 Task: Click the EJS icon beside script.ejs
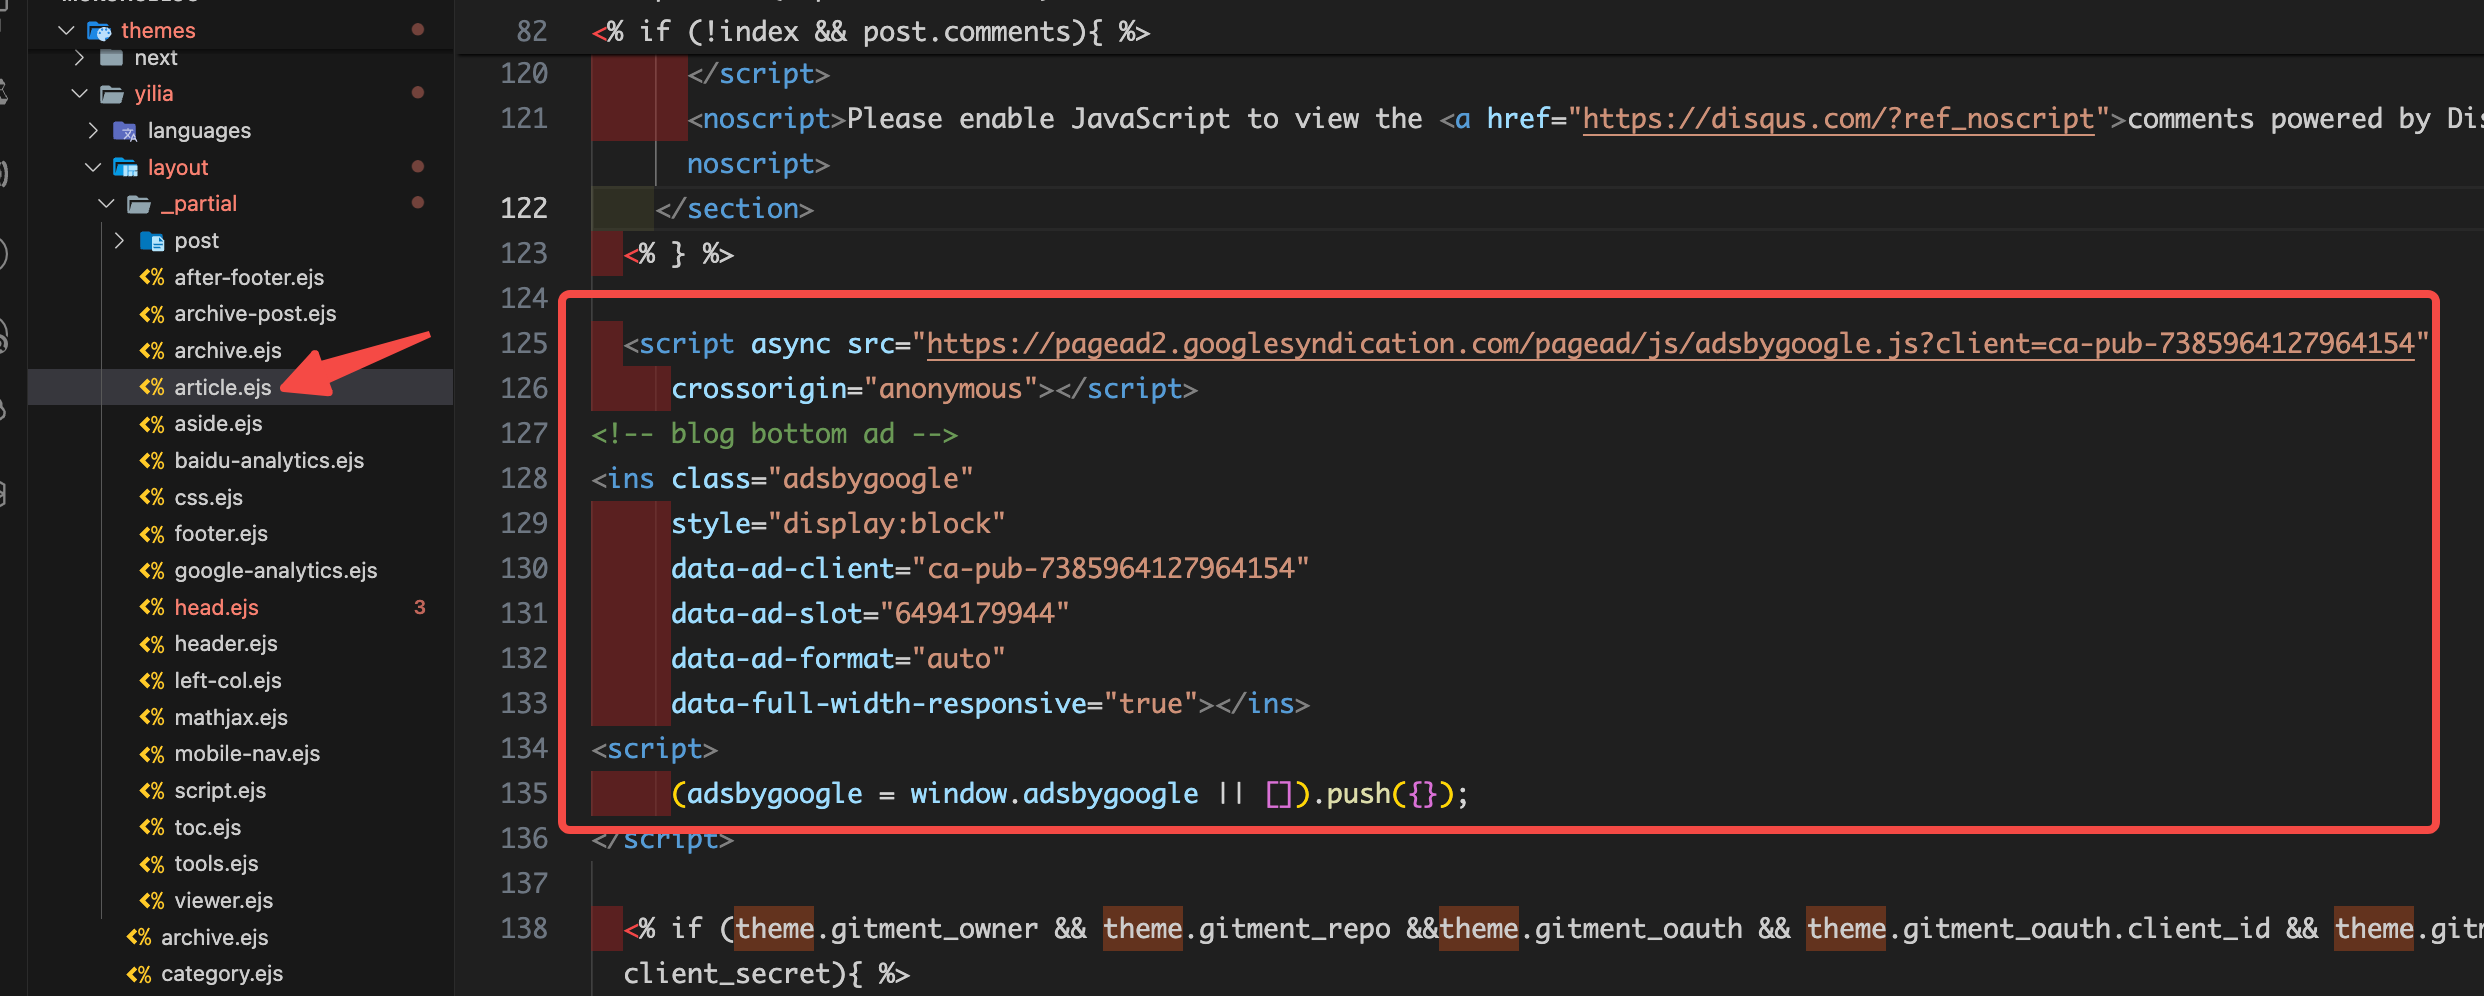pyautogui.click(x=152, y=791)
